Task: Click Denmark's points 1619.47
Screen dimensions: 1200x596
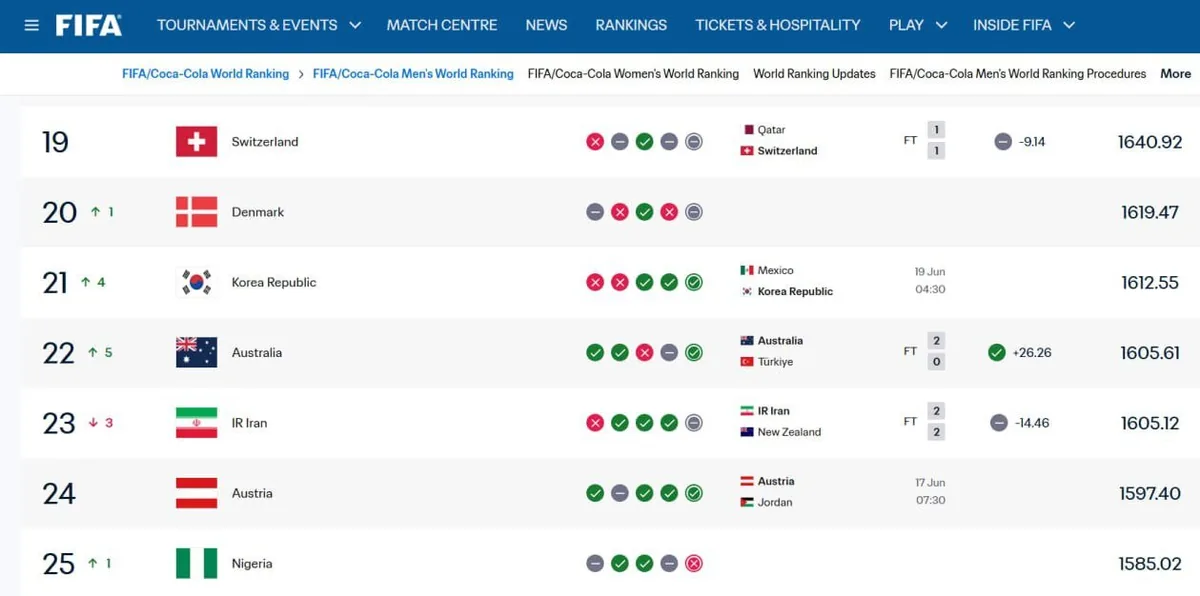Action: point(1151,212)
